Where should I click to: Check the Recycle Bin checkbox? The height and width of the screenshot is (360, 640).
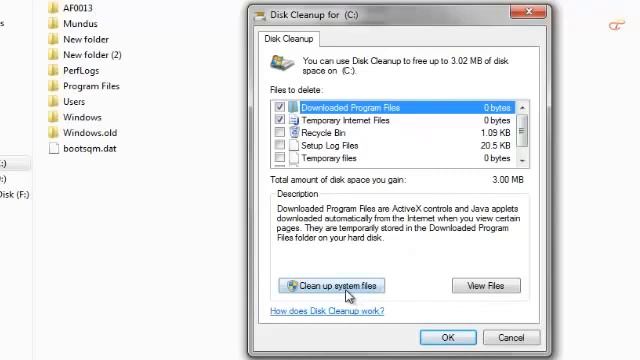click(x=280, y=132)
